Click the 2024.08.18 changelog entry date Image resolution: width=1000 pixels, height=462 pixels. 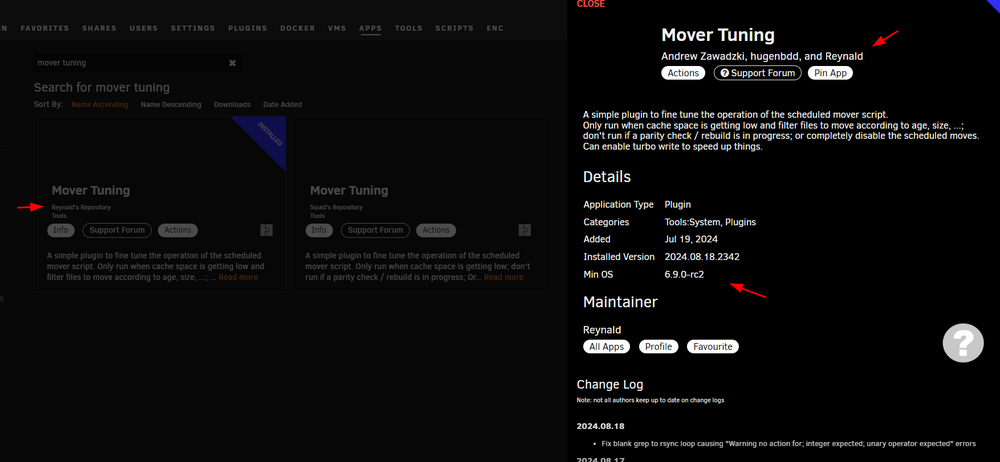click(x=601, y=426)
